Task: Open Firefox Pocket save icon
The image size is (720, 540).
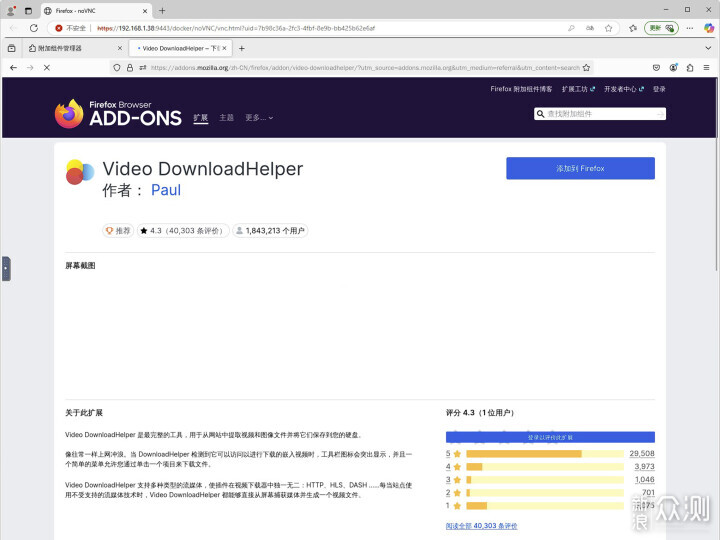Action: (x=656, y=68)
